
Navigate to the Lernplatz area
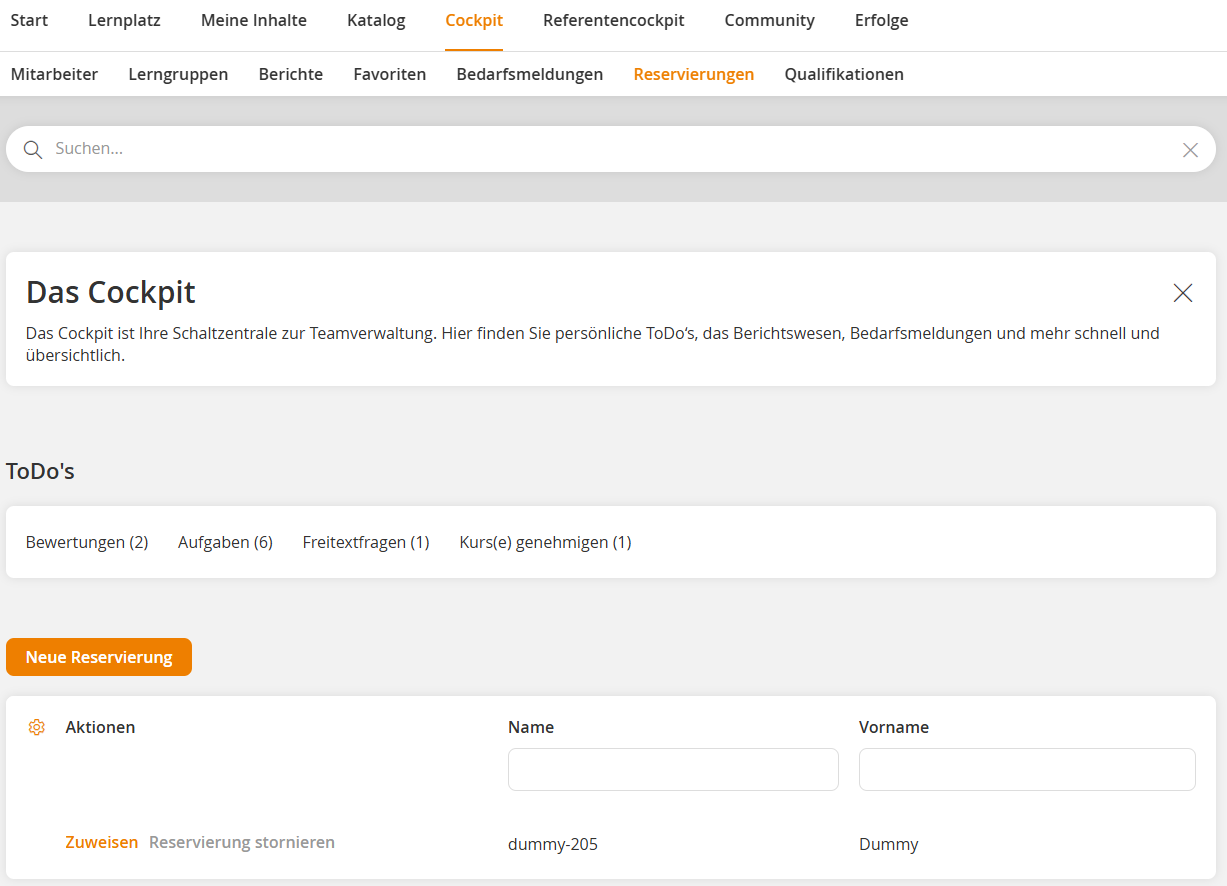pyautogui.click(x=124, y=20)
